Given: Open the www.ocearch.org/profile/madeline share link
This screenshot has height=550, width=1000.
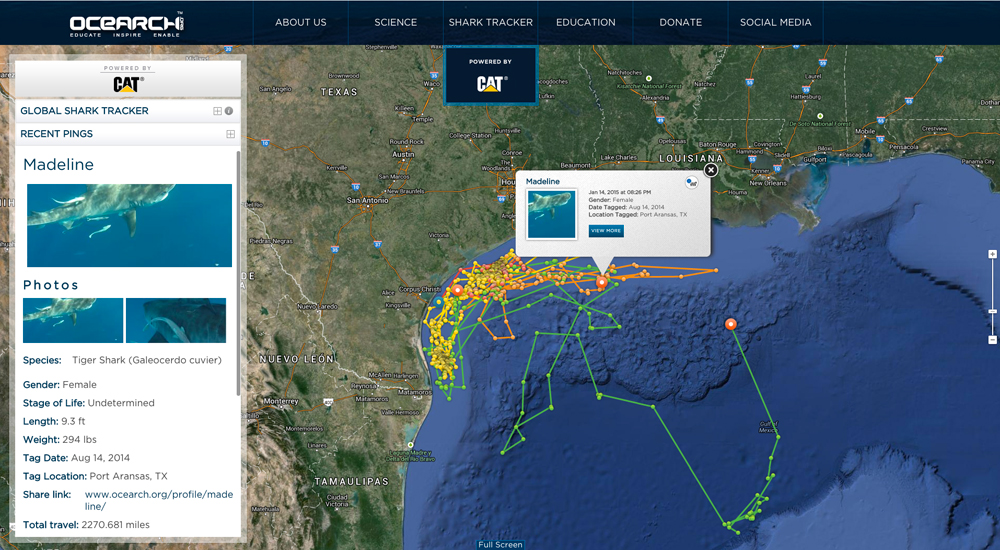Looking at the screenshot, I should 159,500.
